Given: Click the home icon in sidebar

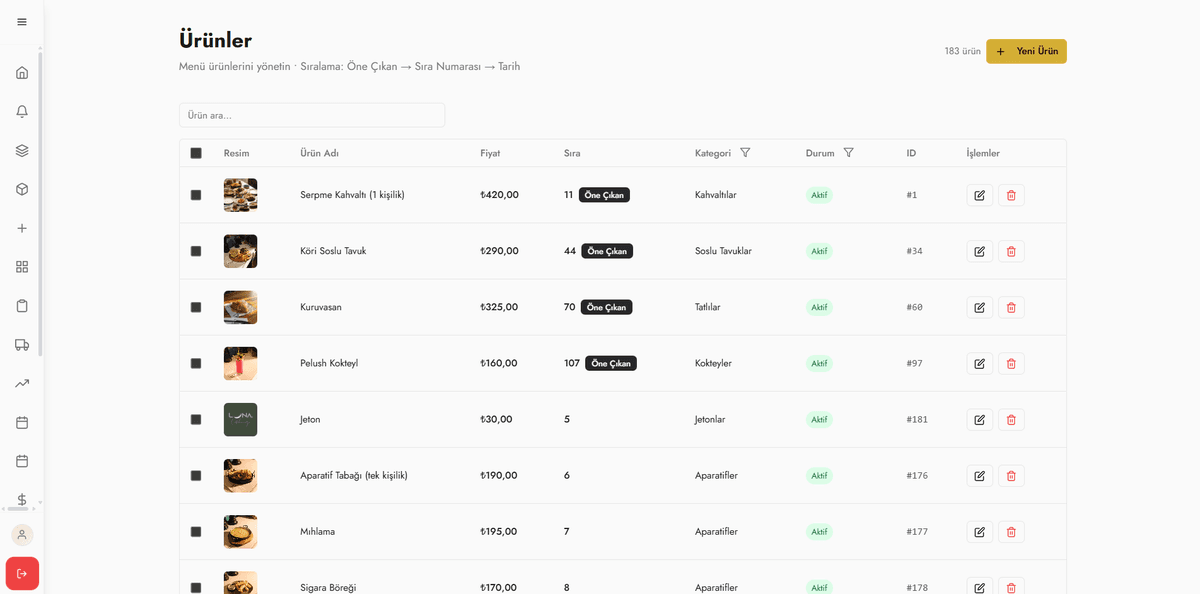Looking at the screenshot, I should tap(22, 72).
